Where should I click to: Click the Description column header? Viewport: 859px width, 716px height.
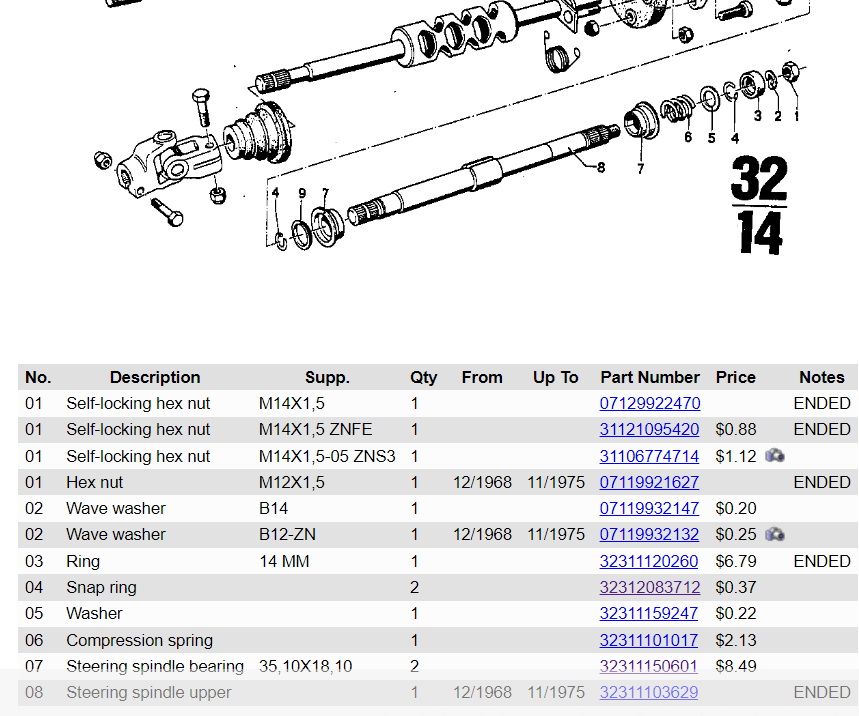[155, 377]
